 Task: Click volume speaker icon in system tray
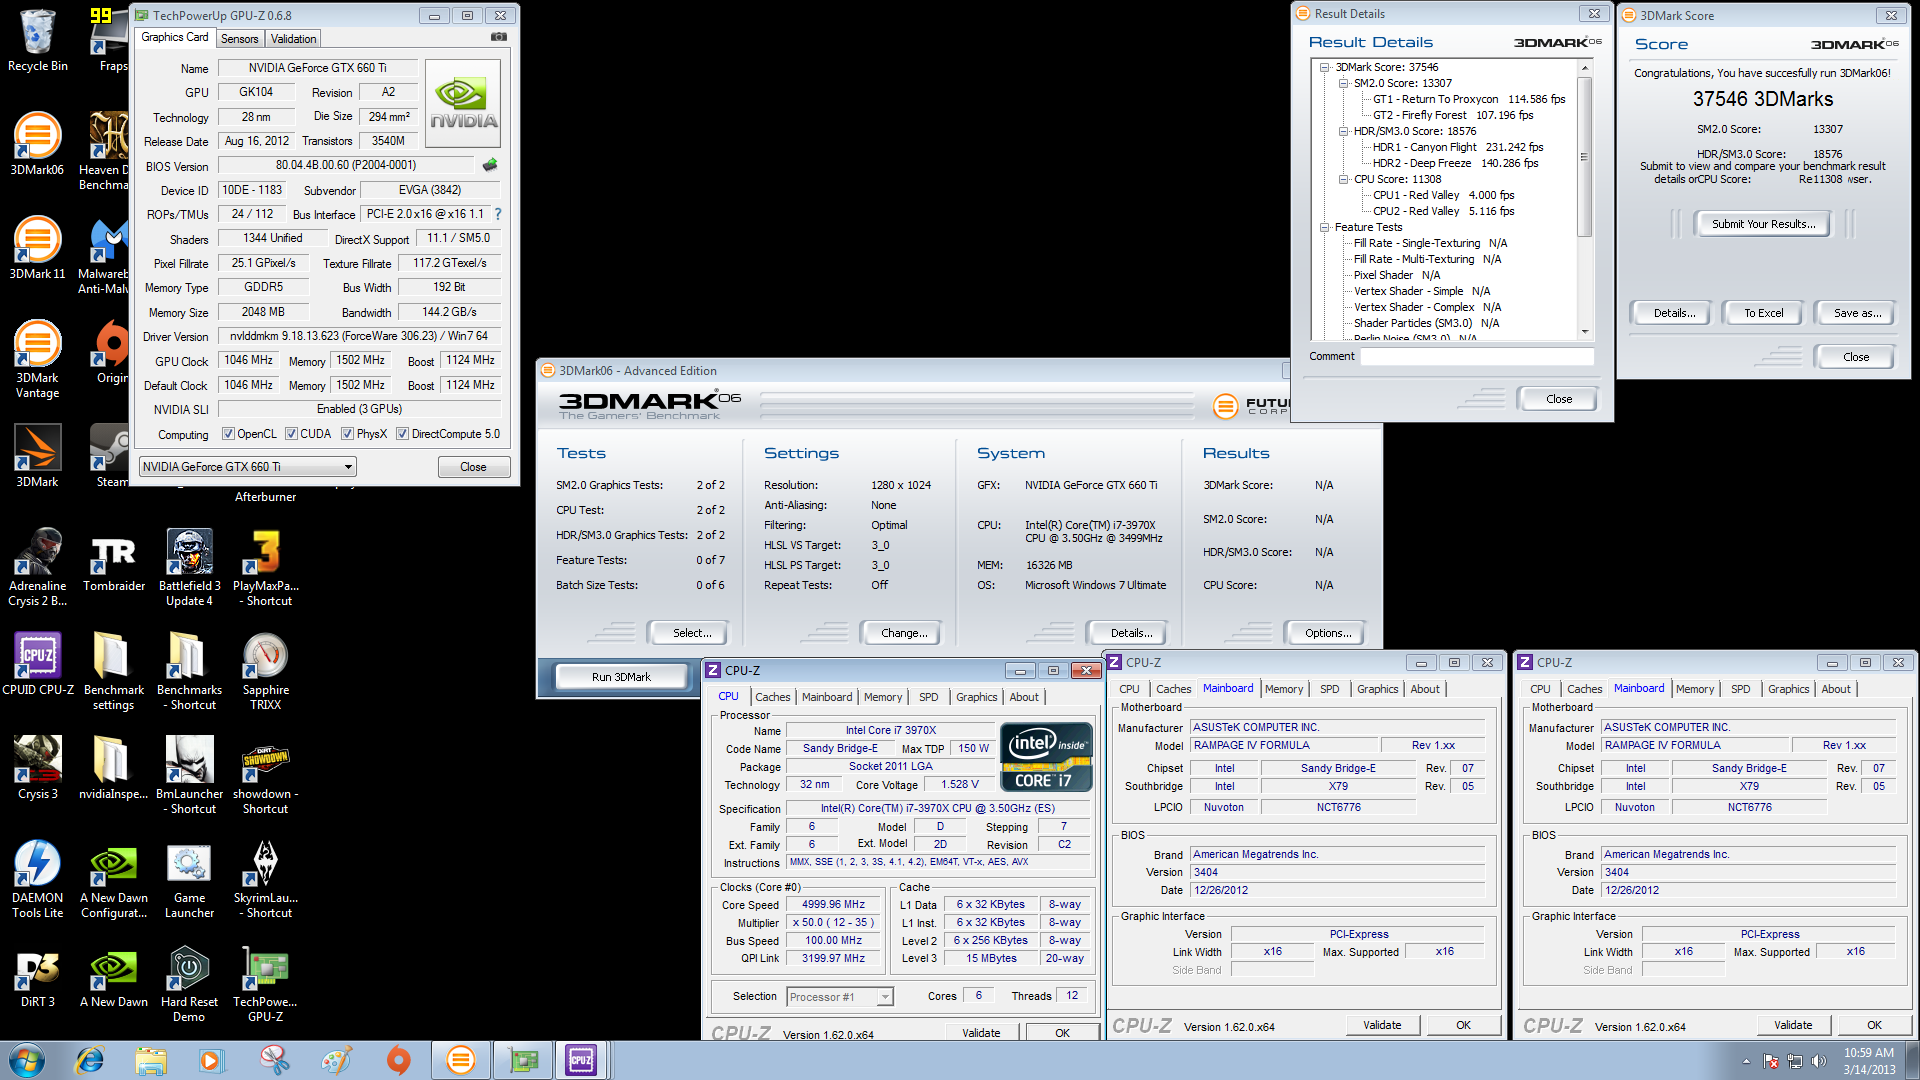click(1819, 1061)
